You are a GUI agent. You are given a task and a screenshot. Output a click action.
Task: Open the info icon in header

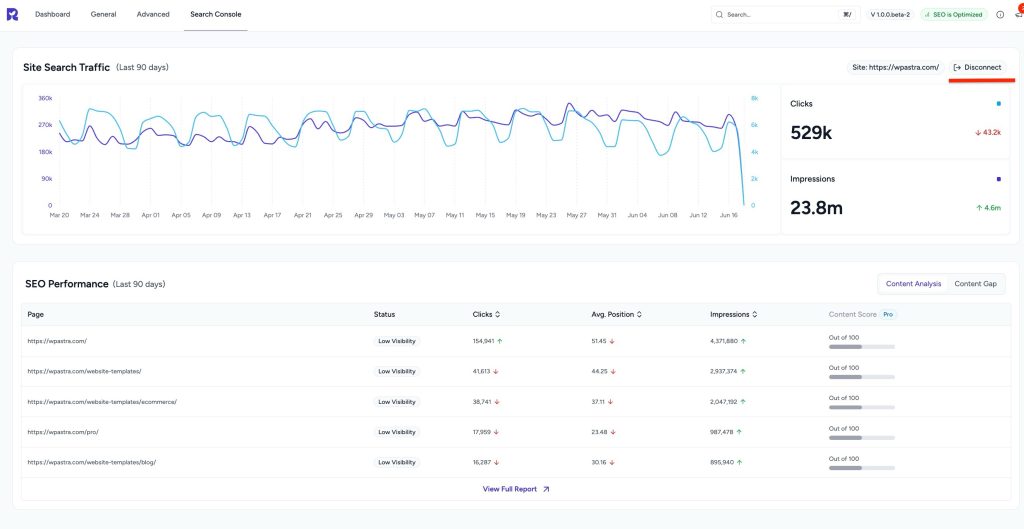coord(1000,14)
